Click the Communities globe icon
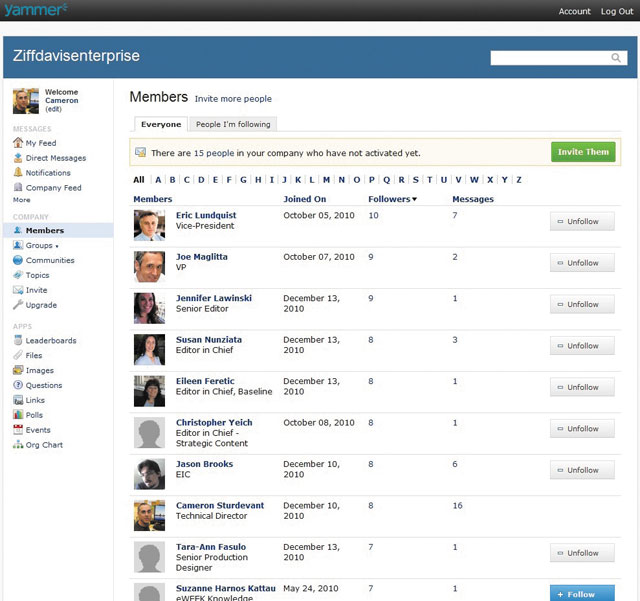The height and width of the screenshot is (601, 640). point(18,260)
